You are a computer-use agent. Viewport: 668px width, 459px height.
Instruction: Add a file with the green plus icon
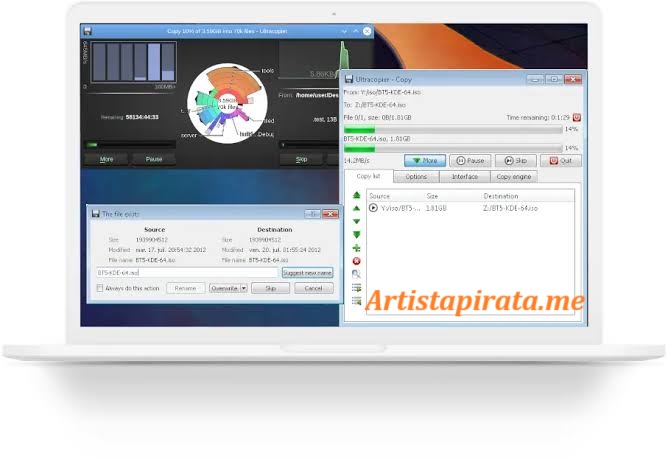point(357,248)
